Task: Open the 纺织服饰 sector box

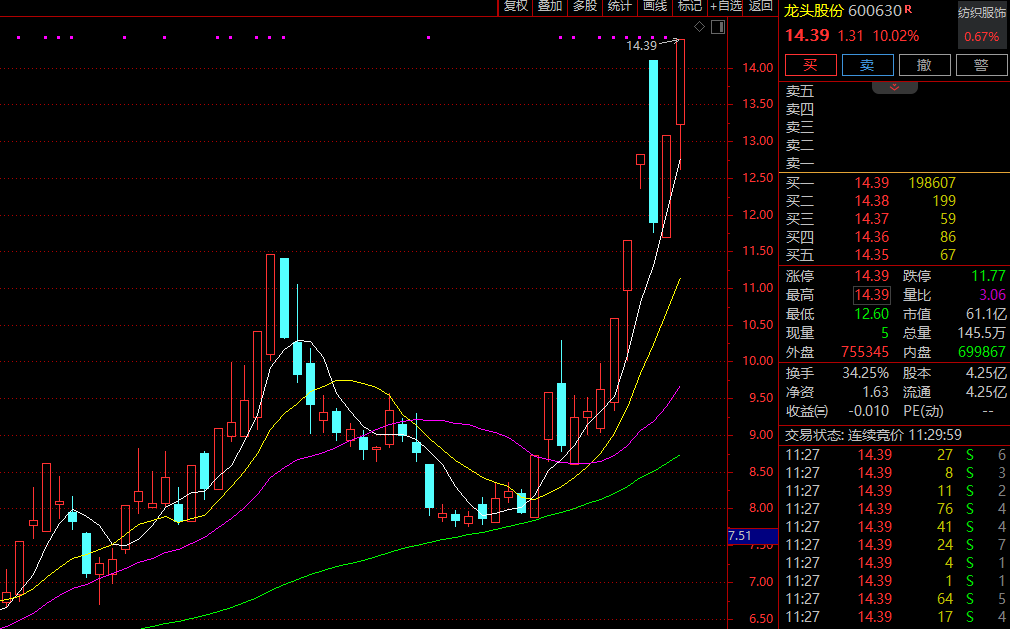Action: [x=982, y=24]
